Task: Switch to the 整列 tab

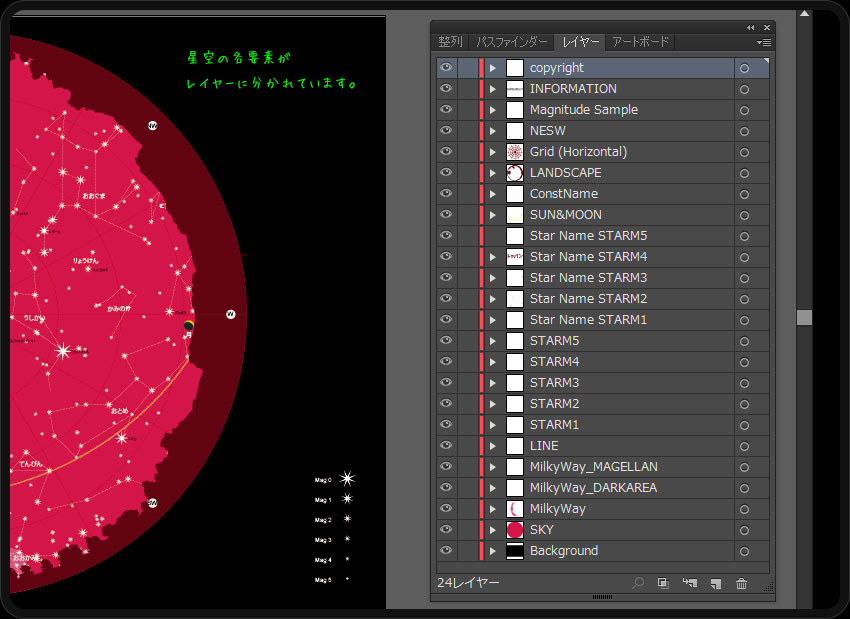Action: 450,42
